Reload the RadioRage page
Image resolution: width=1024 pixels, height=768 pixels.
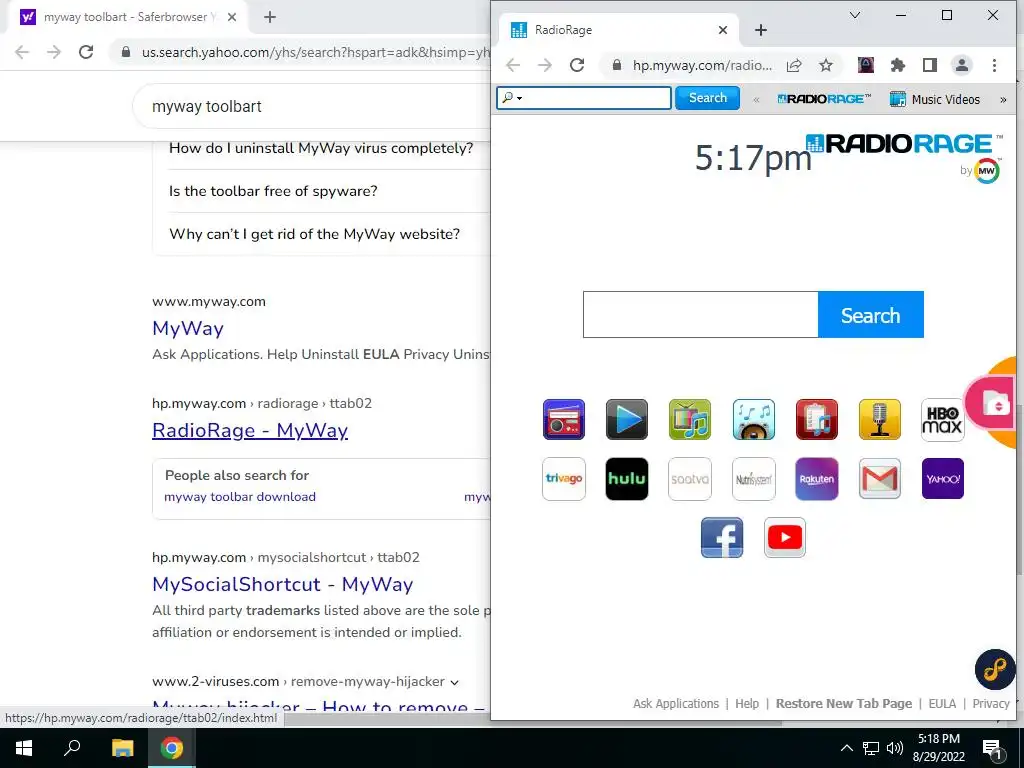[x=577, y=65]
